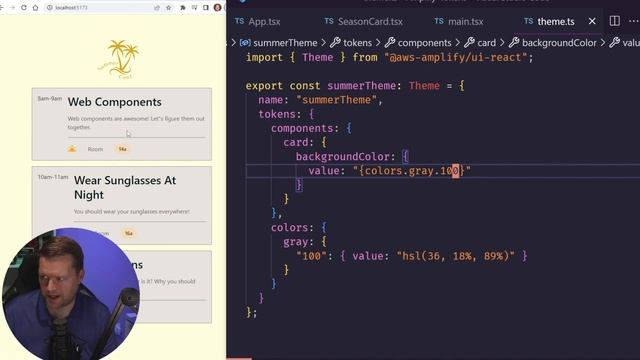Click the Web Components description text
640x360 pixels.
point(136,123)
